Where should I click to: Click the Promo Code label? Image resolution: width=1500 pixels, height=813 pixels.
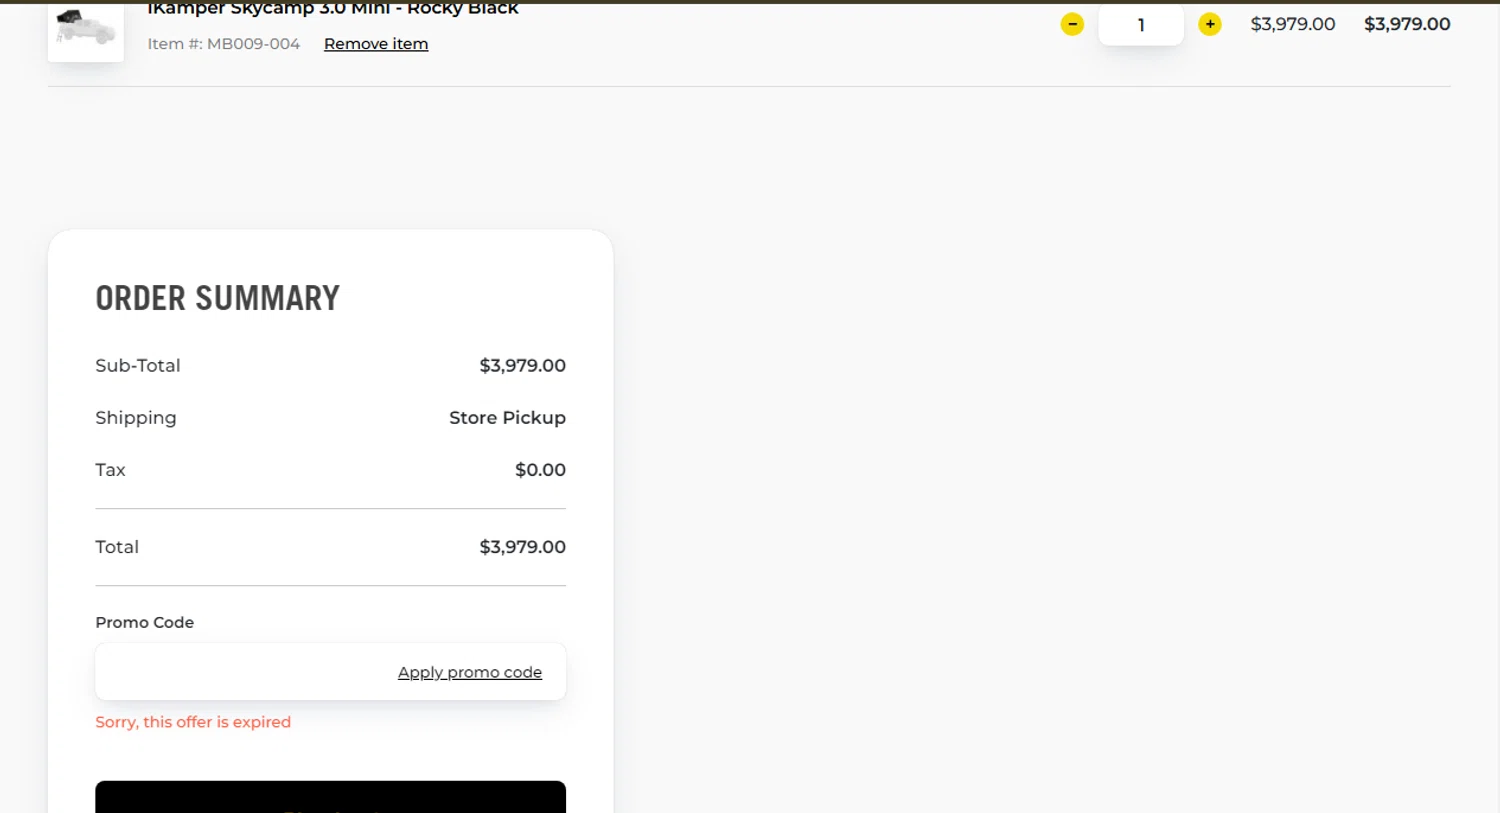click(x=145, y=622)
